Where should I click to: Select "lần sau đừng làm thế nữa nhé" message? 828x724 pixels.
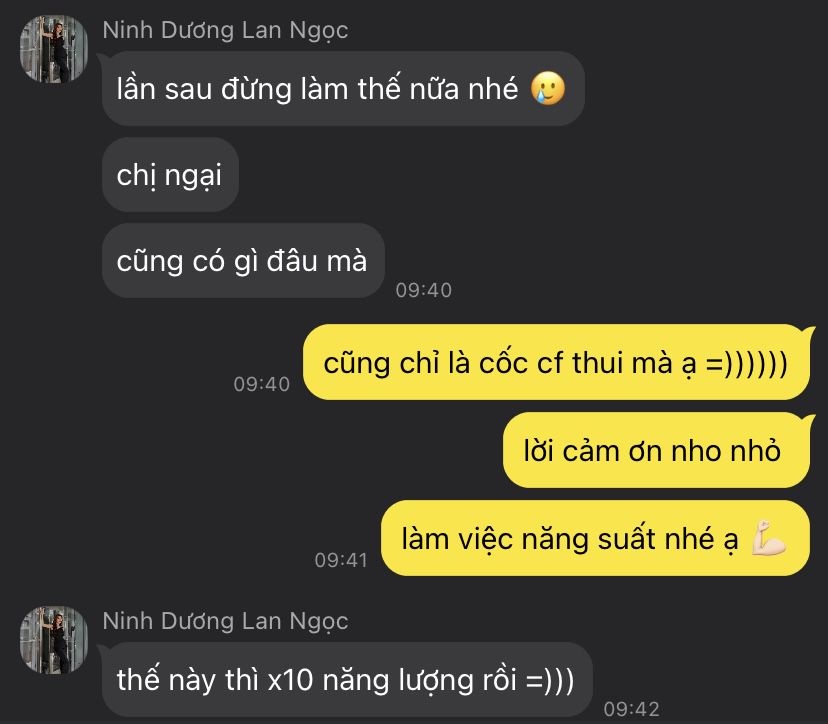[x=343, y=88]
